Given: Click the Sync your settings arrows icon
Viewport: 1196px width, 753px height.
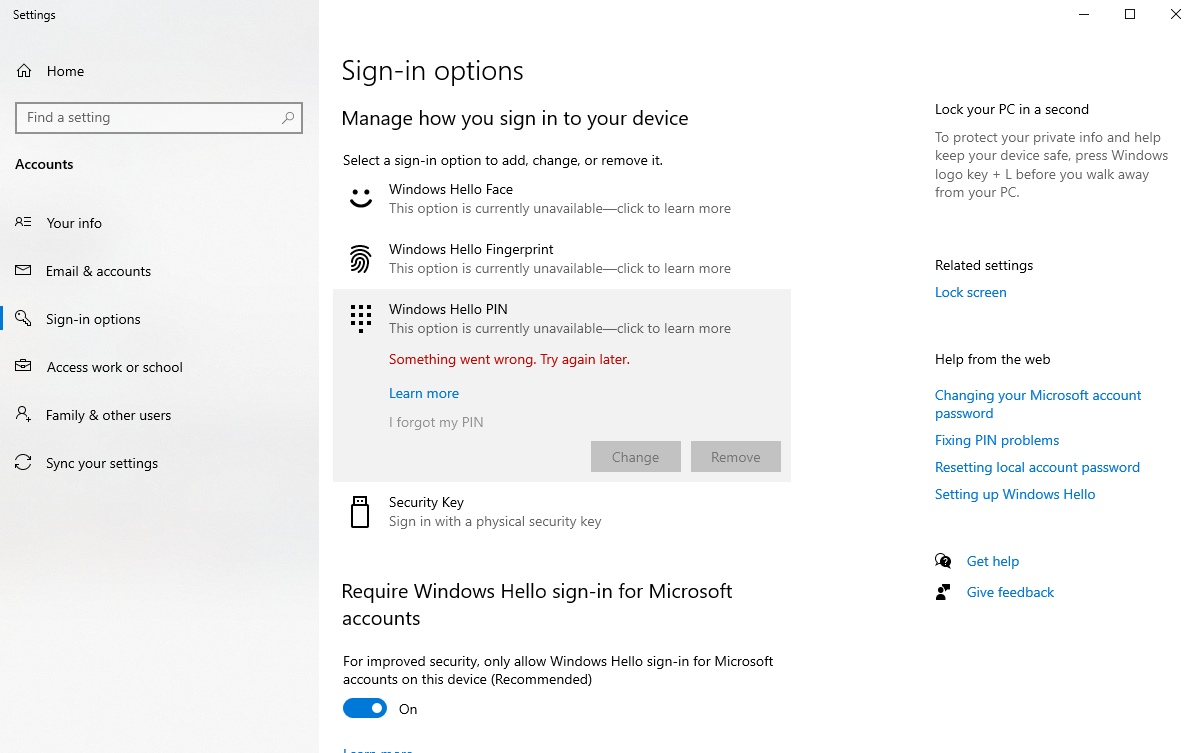Looking at the screenshot, I should click(23, 462).
